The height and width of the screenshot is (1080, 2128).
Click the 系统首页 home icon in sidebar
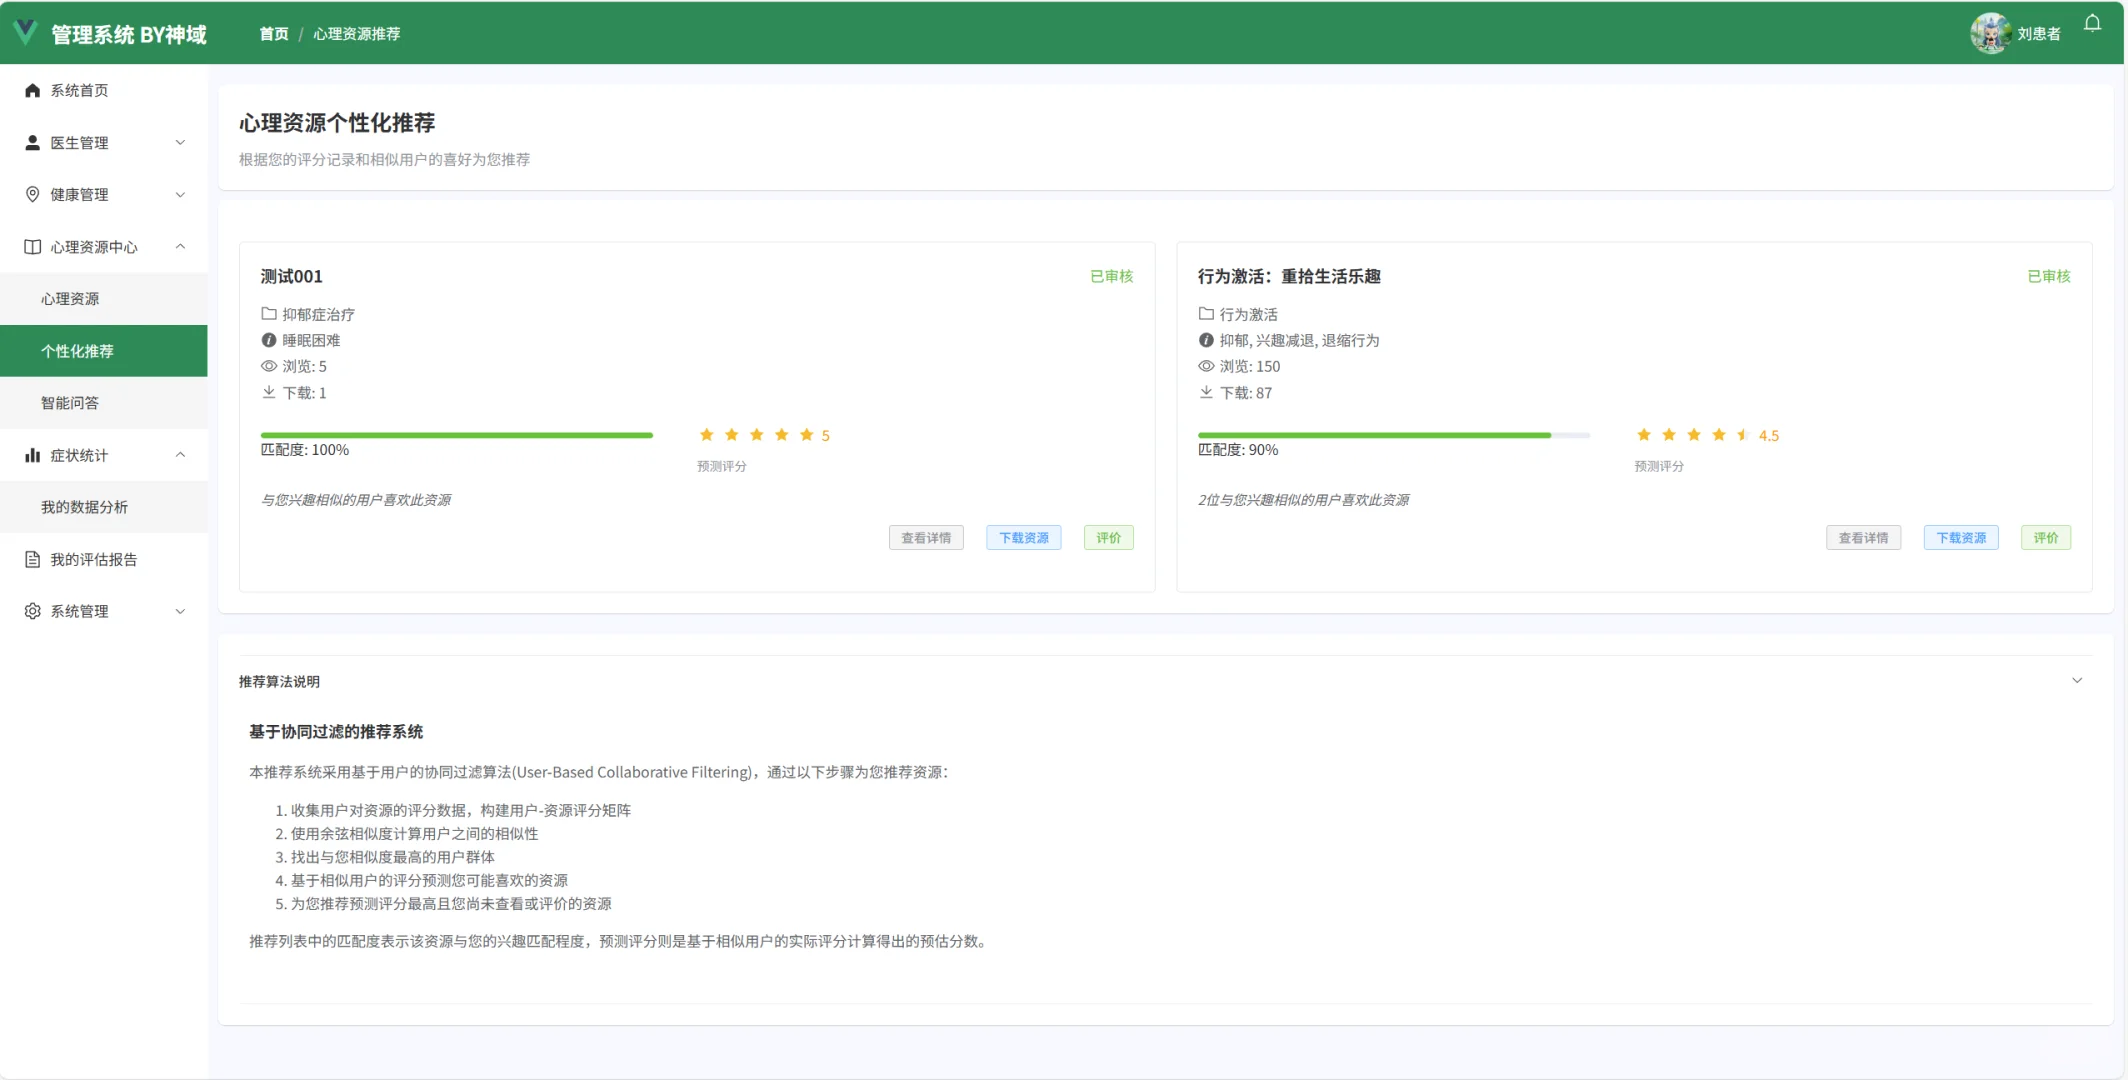click(x=31, y=90)
